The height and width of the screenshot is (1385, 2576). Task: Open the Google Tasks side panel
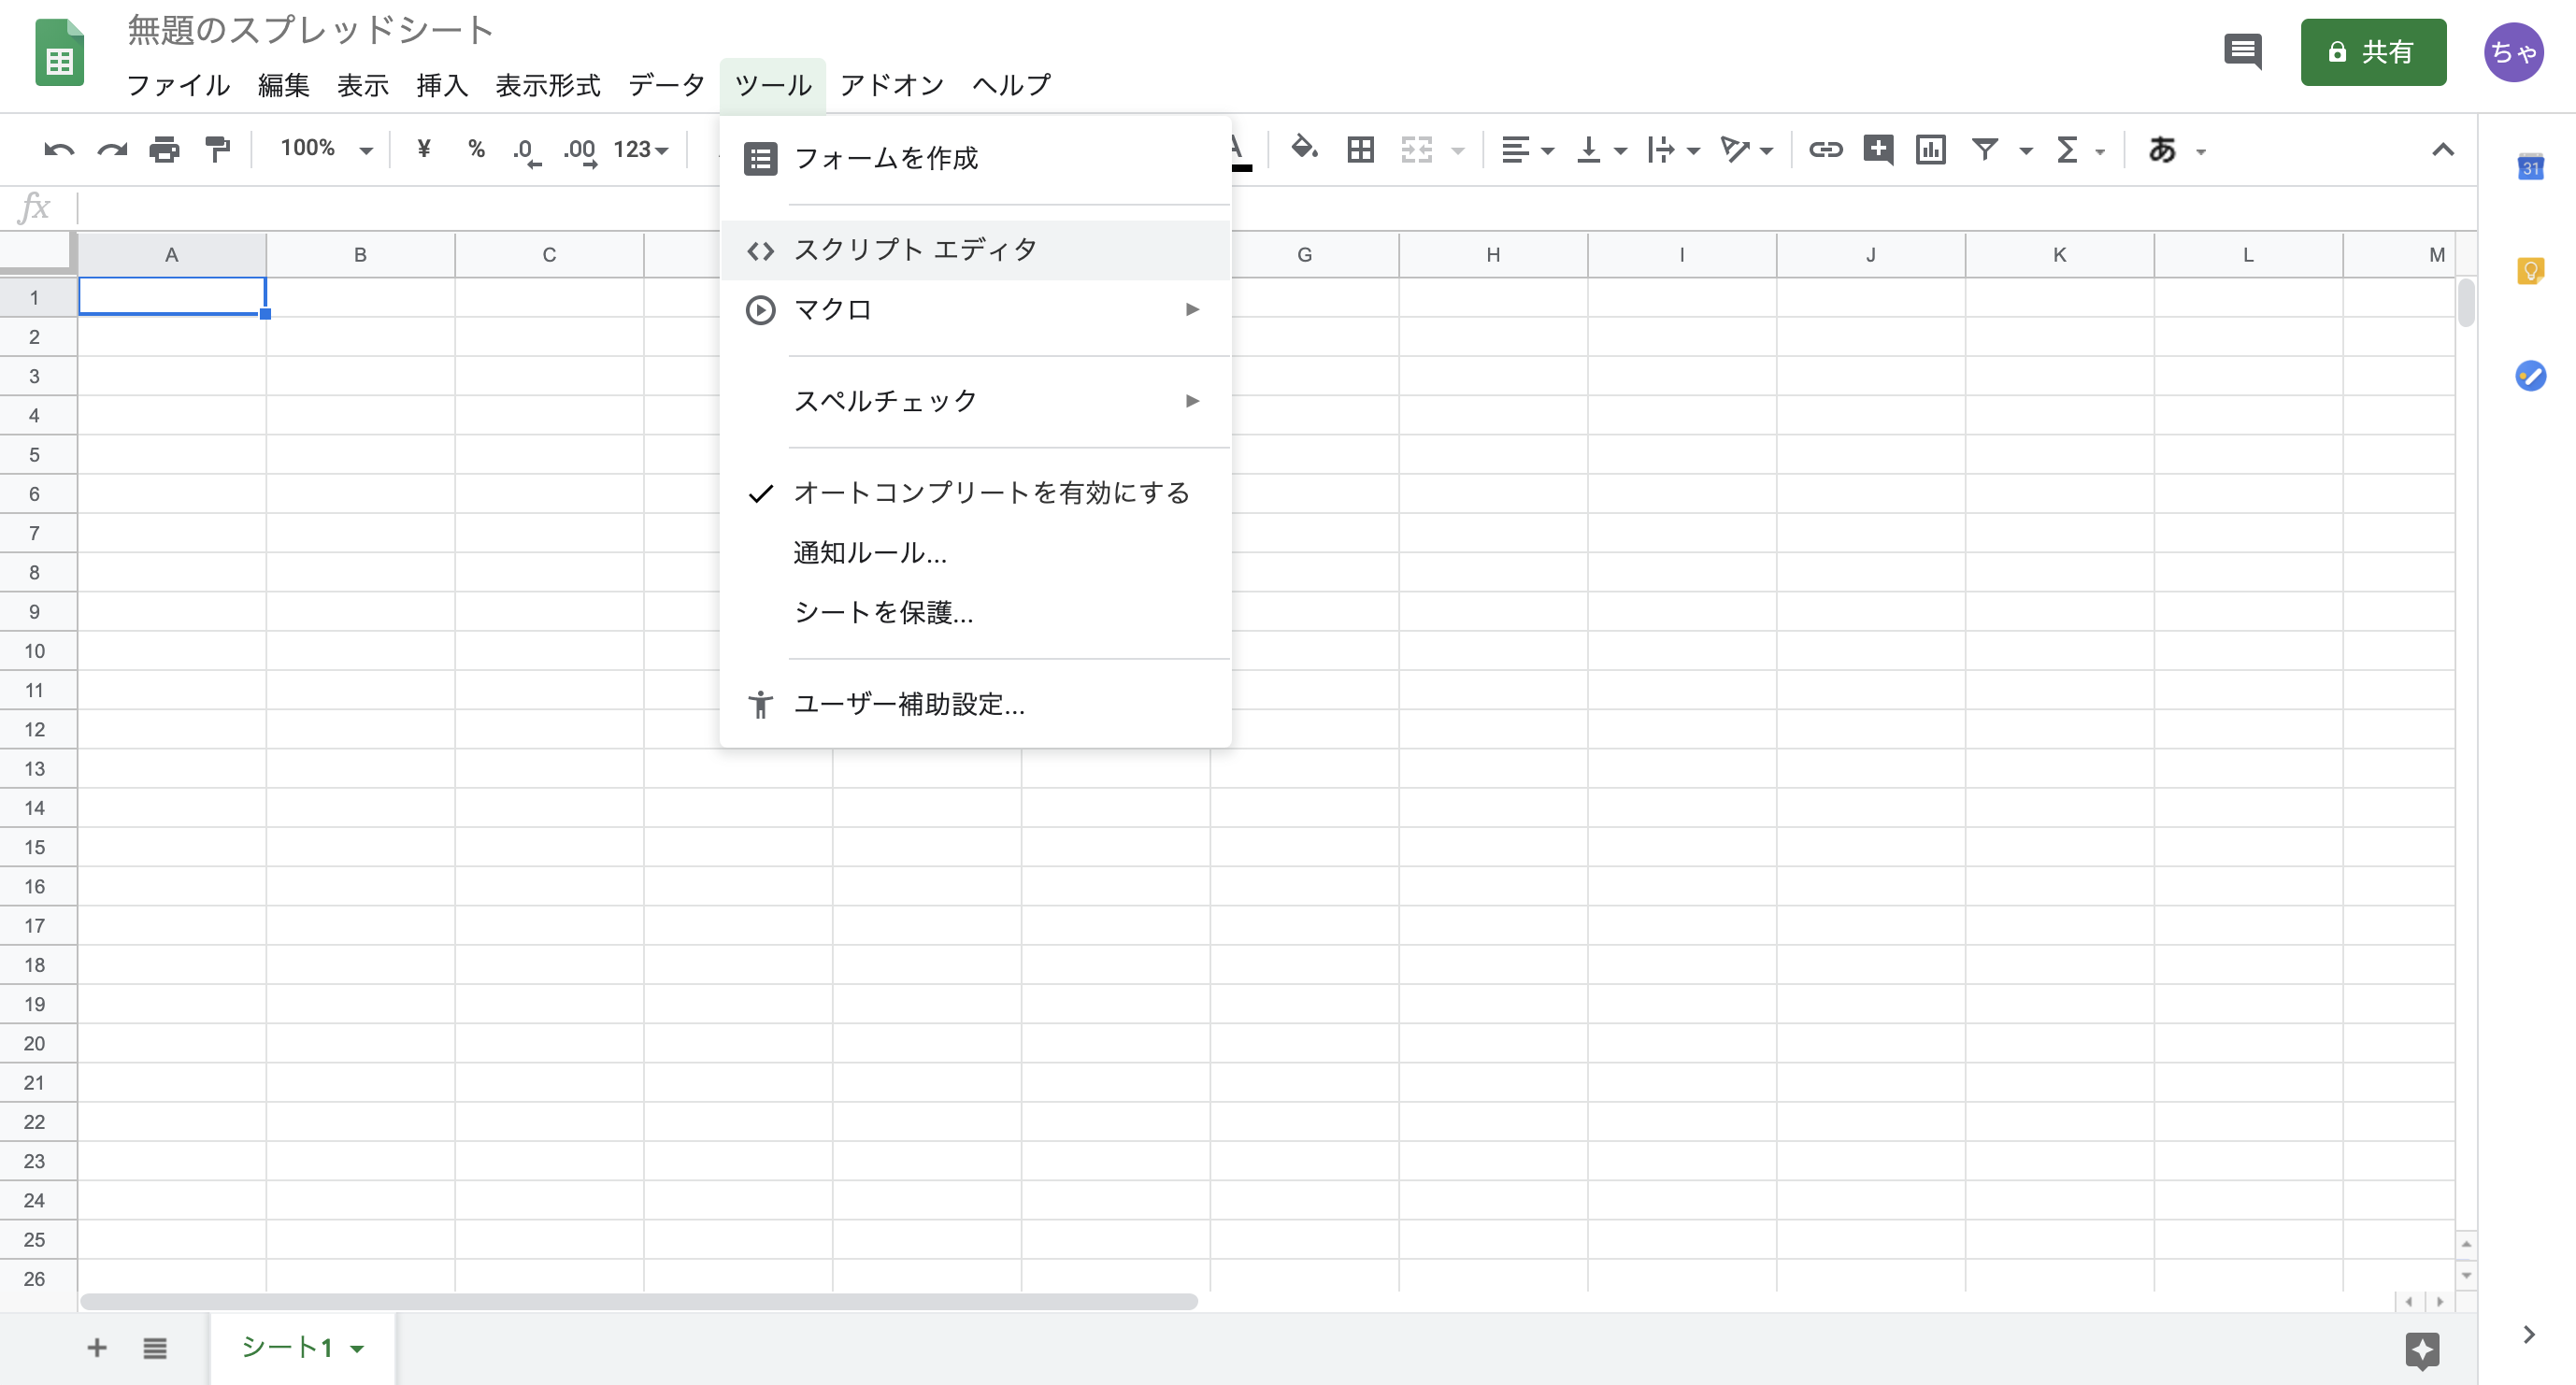2531,378
